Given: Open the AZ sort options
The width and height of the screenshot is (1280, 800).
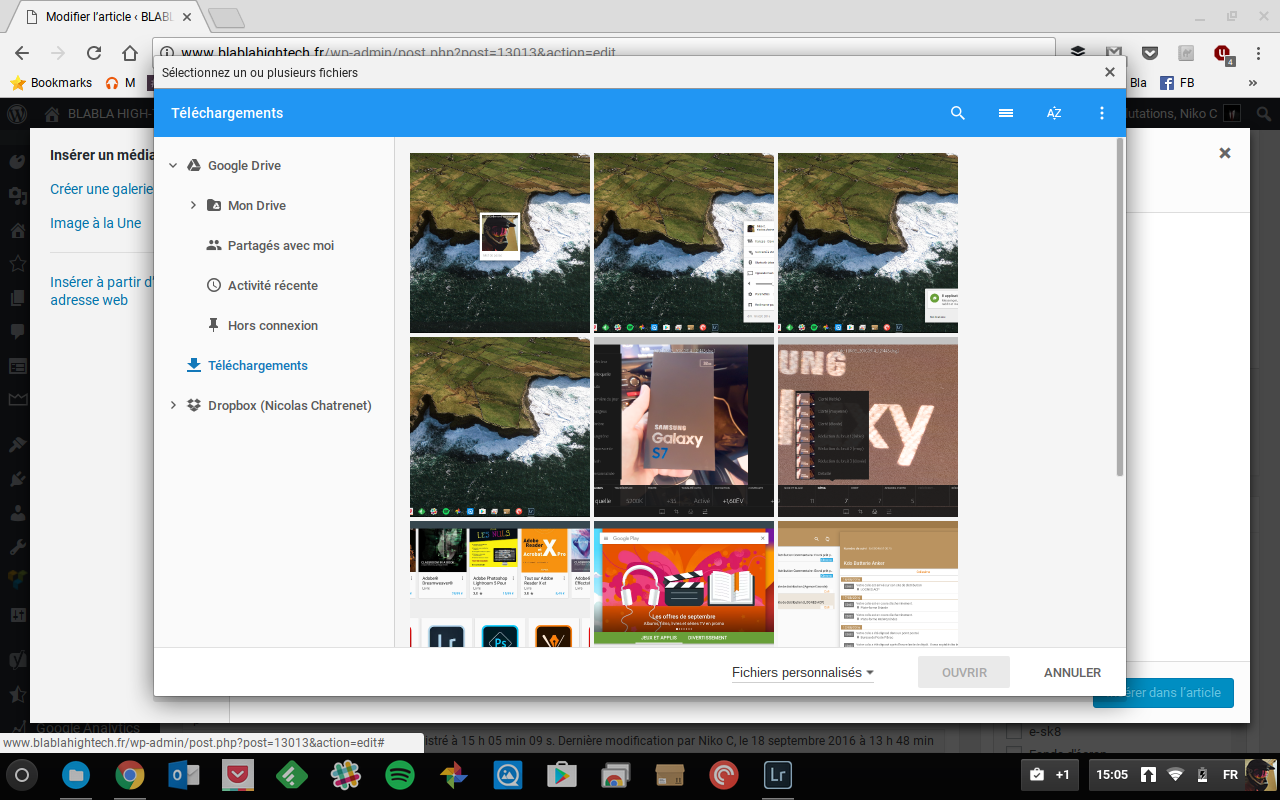Looking at the screenshot, I should click(1054, 113).
